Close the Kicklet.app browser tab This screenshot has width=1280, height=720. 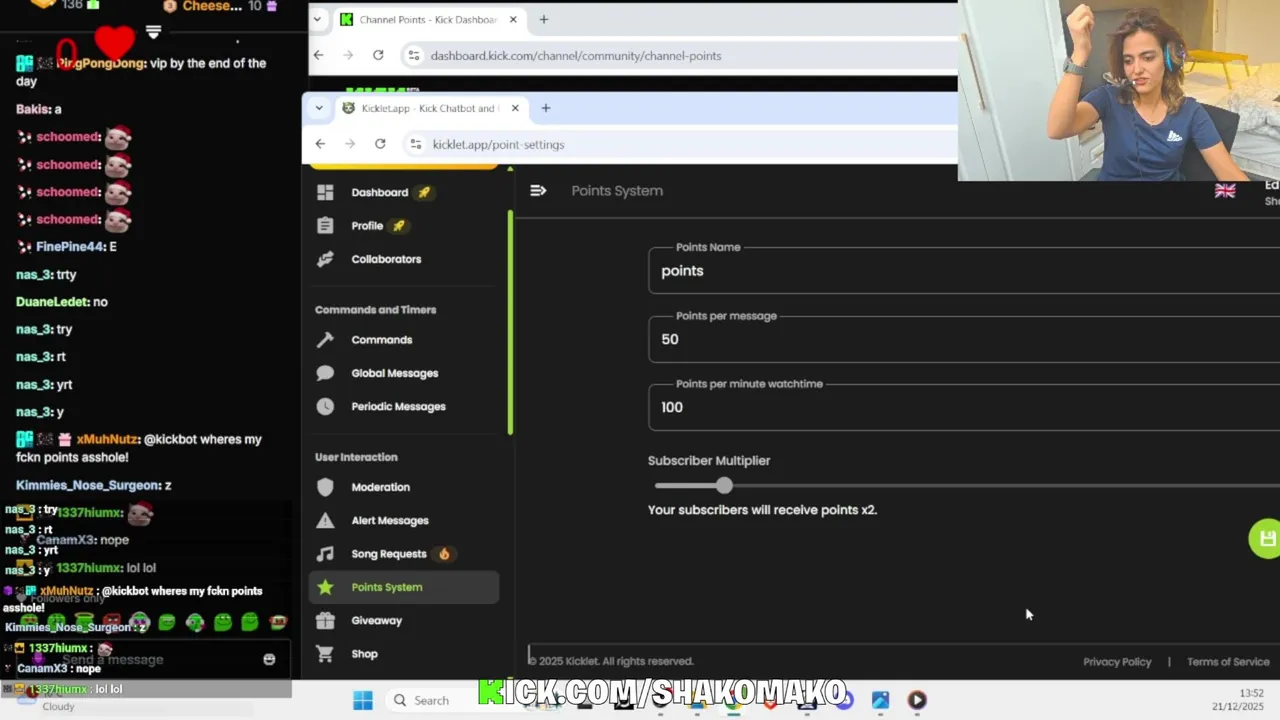pos(515,108)
